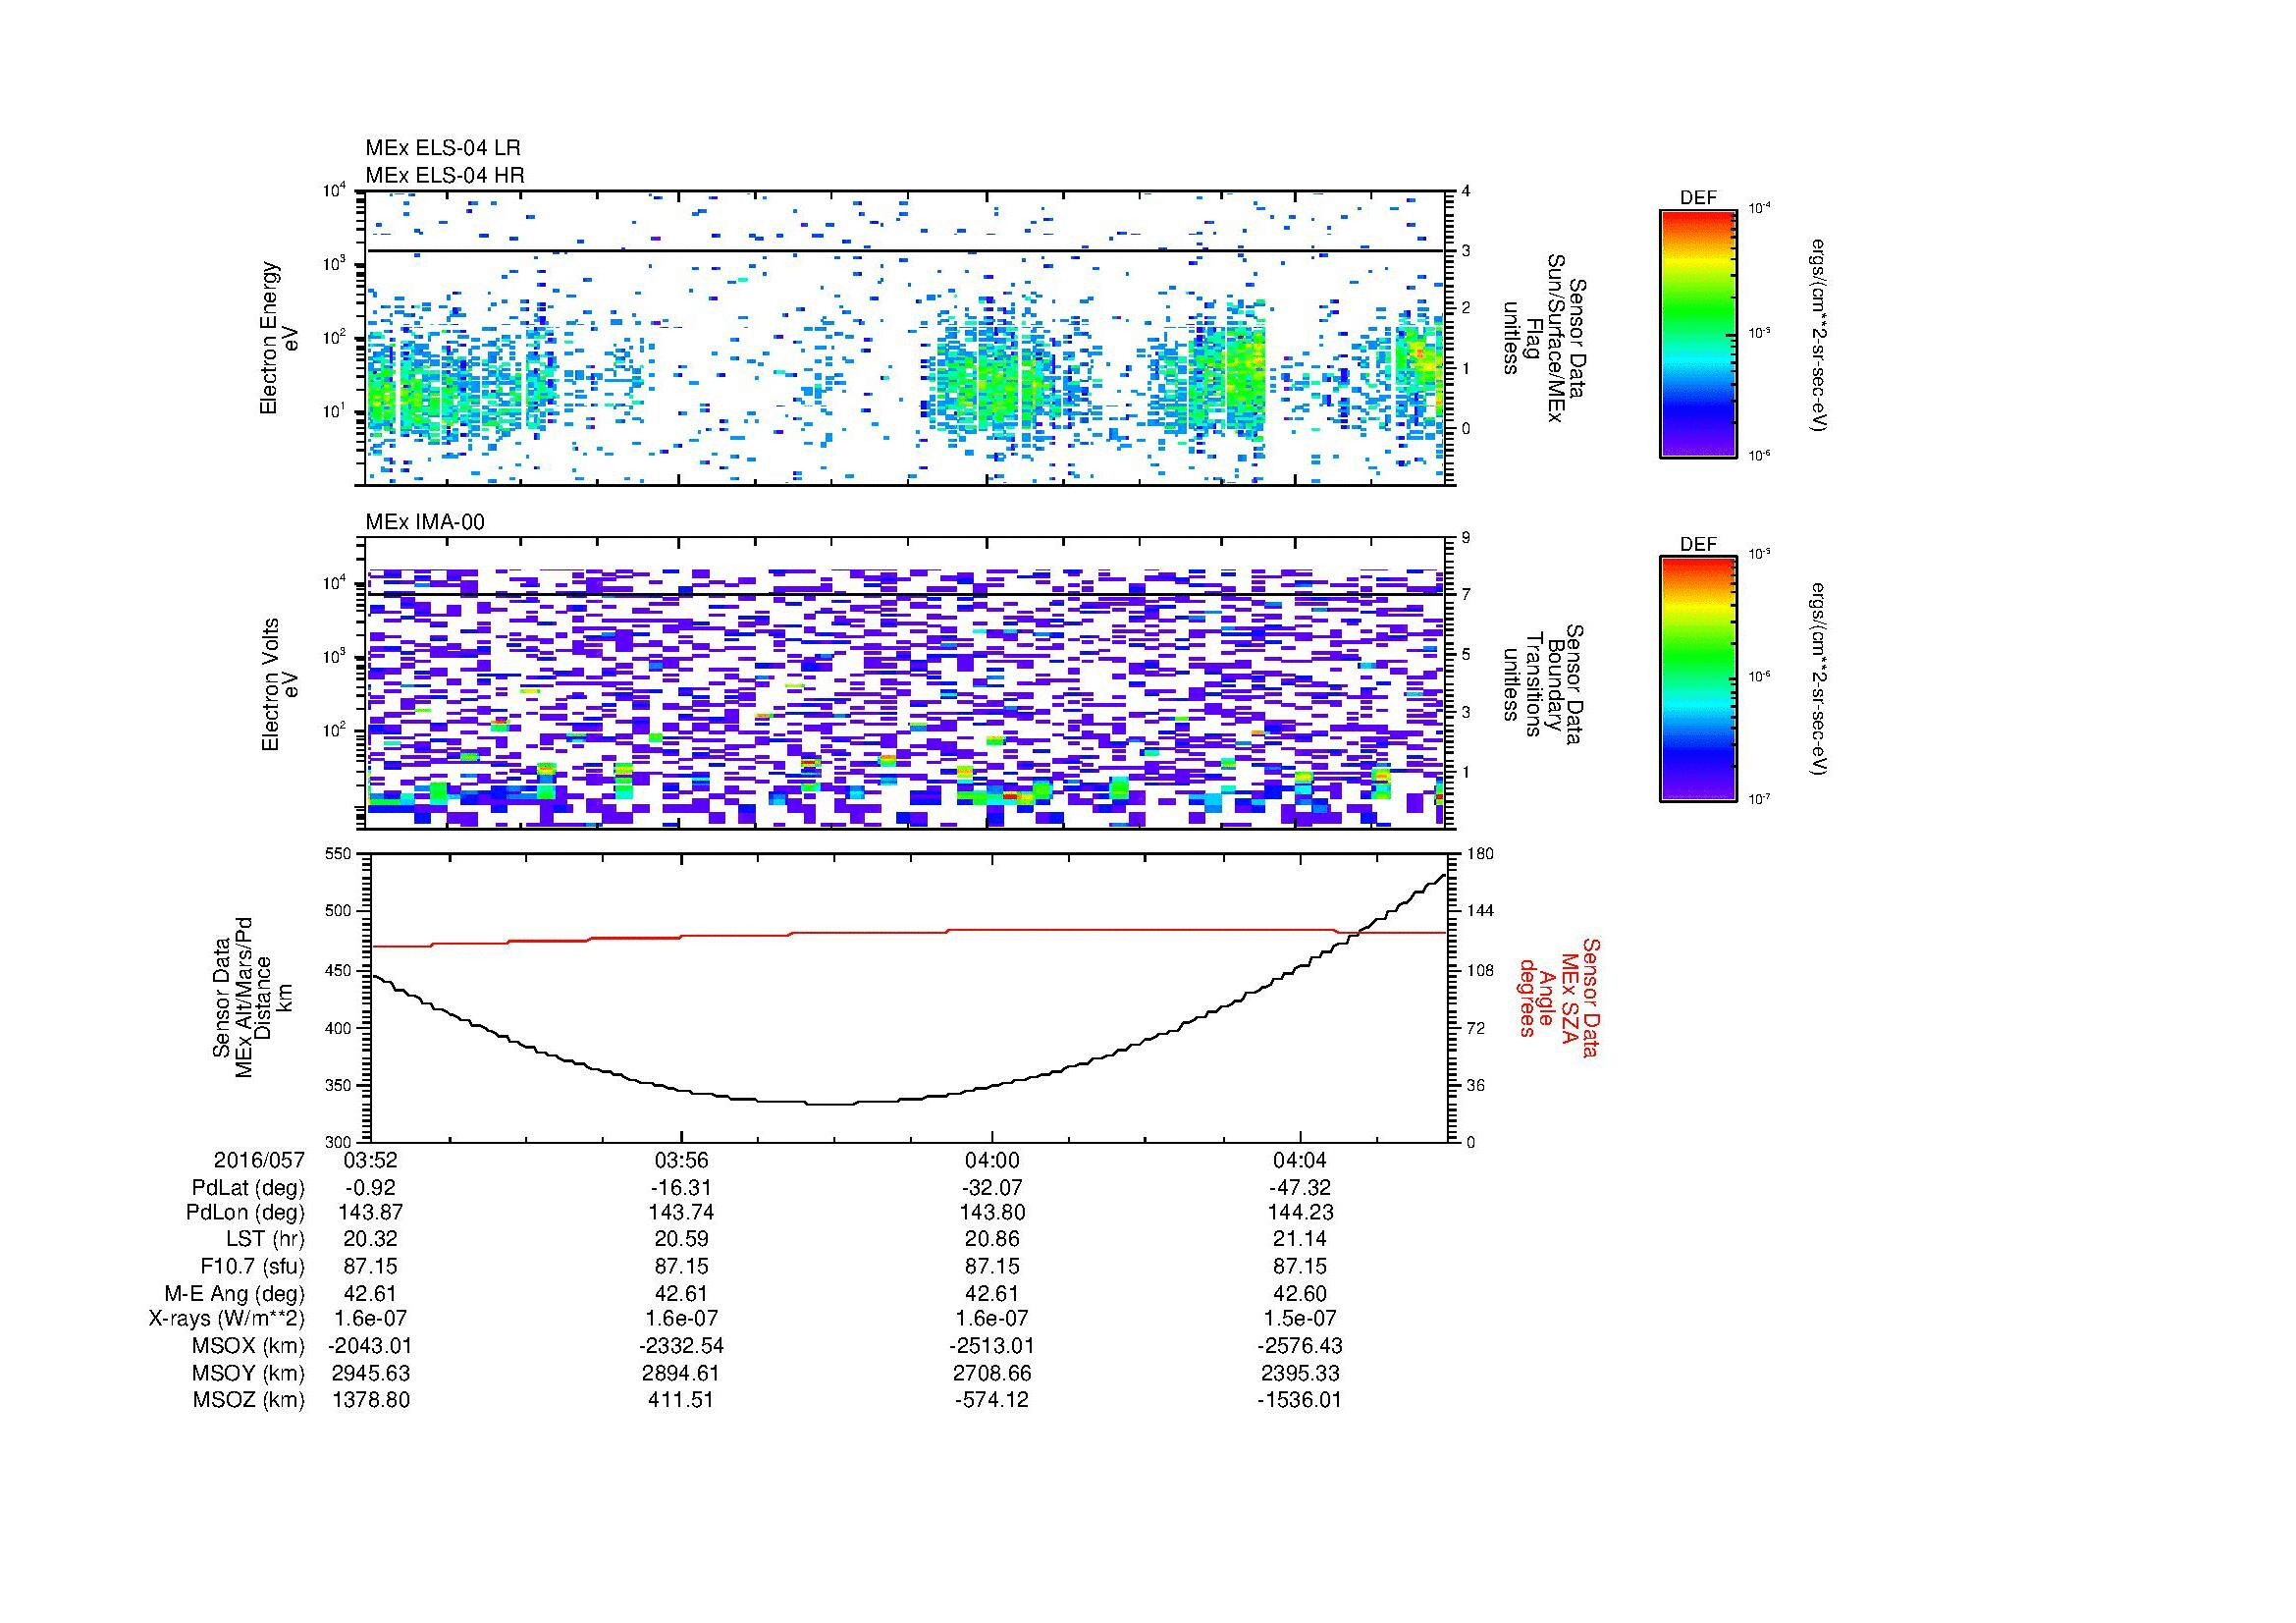This screenshot has width=2296, height=1623.
Task: Click the 'Electron Volts eV' axis label
Action: [279, 685]
